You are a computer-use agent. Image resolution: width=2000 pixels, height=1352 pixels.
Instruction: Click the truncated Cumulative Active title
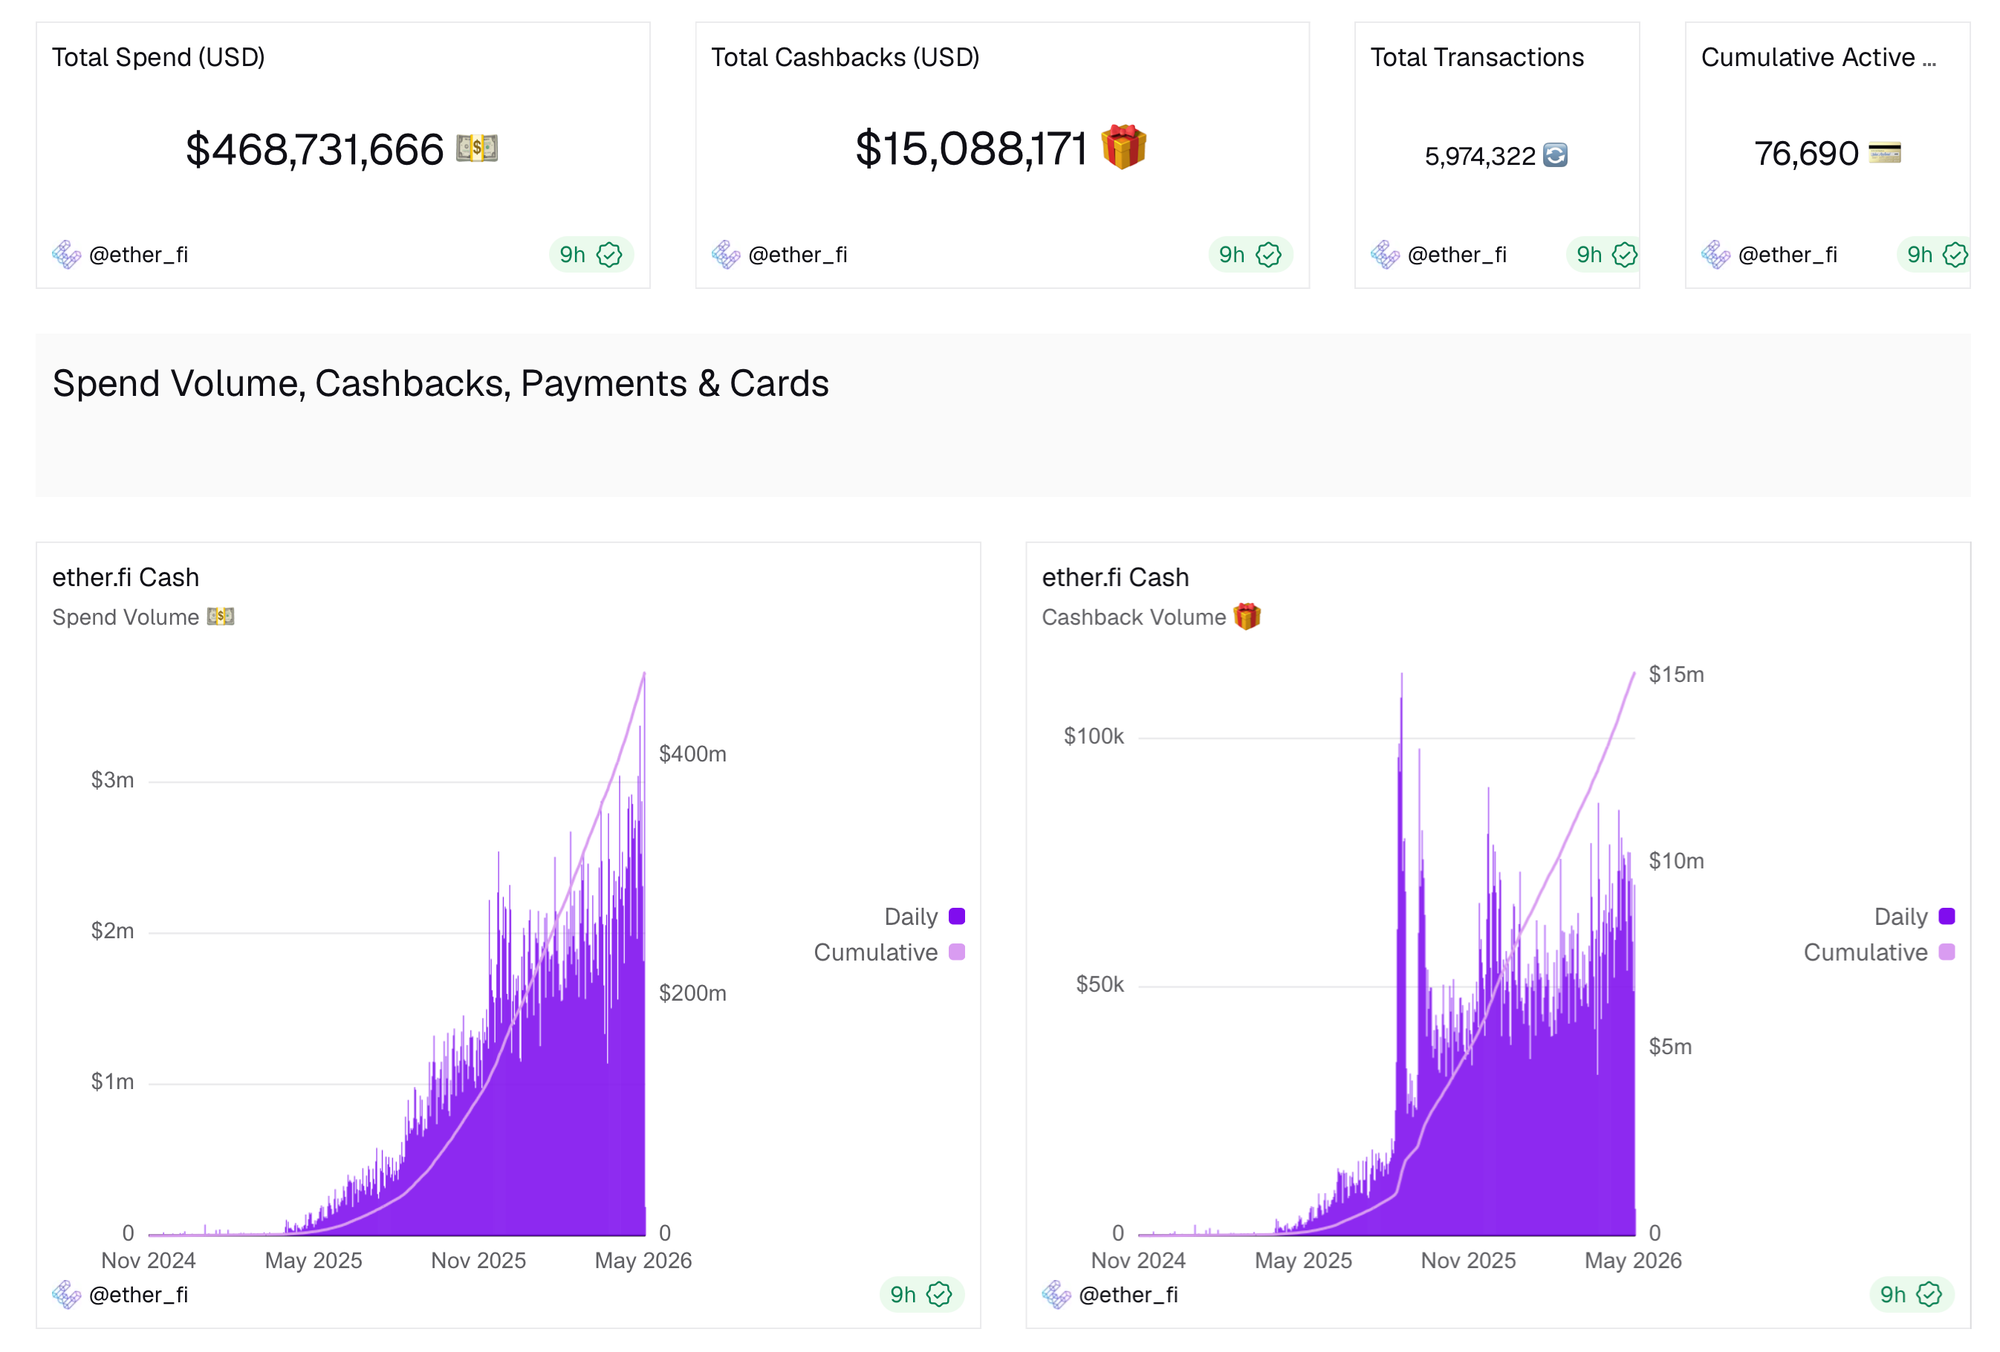point(1819,57)
